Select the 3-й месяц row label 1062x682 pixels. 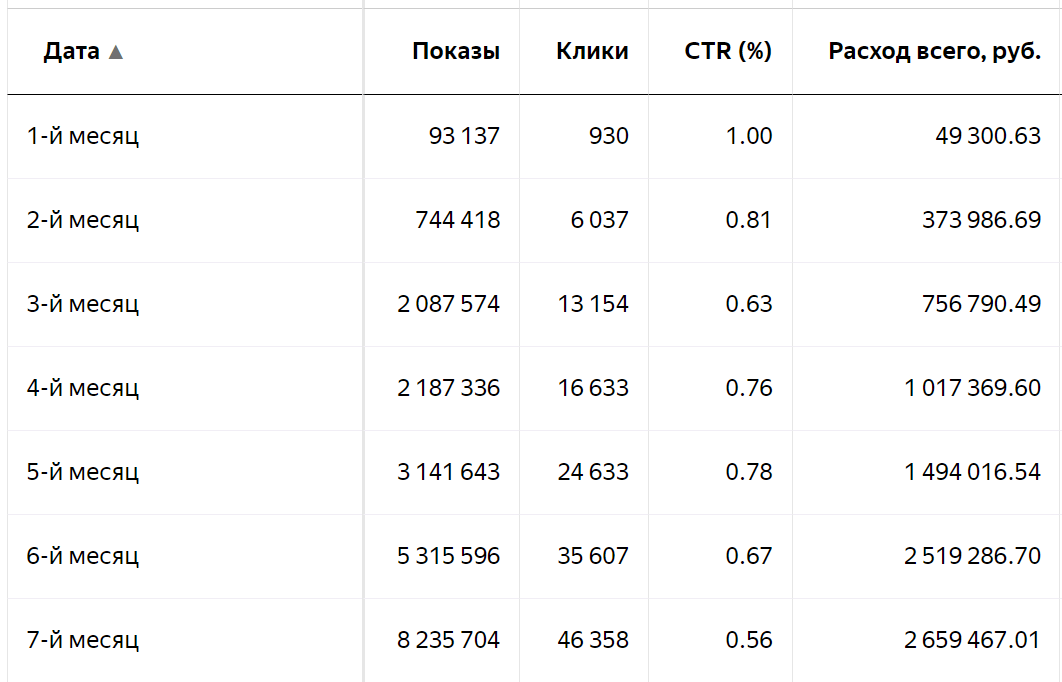click(83, 304)
